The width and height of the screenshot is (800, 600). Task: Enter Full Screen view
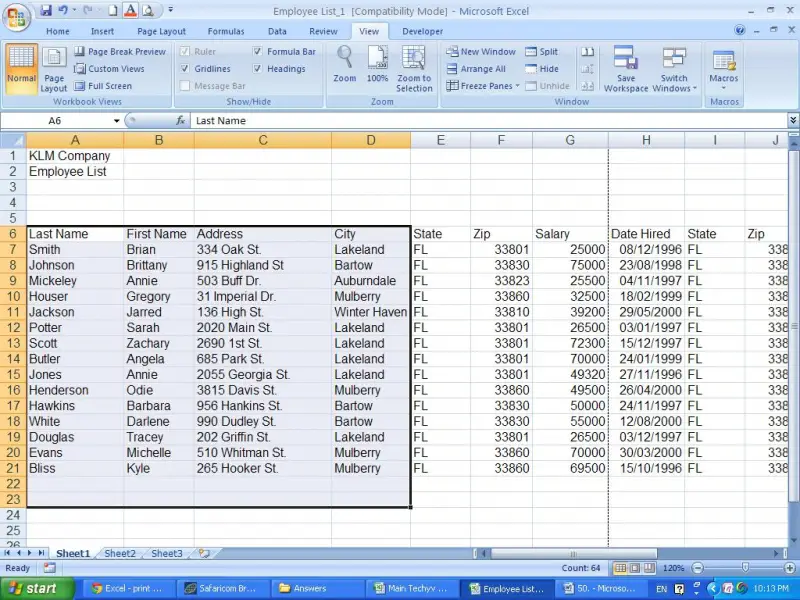coord(103,86)
